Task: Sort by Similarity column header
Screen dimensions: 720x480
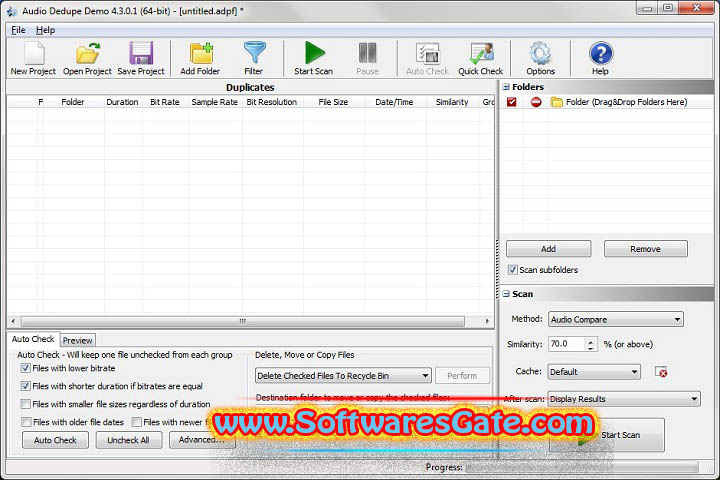Action: (452, 102)
